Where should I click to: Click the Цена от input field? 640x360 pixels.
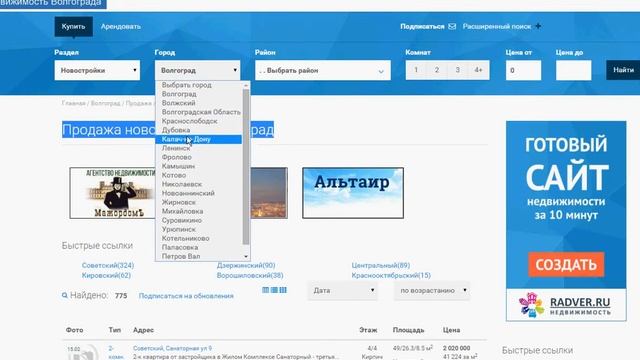[x=523, y=70]
